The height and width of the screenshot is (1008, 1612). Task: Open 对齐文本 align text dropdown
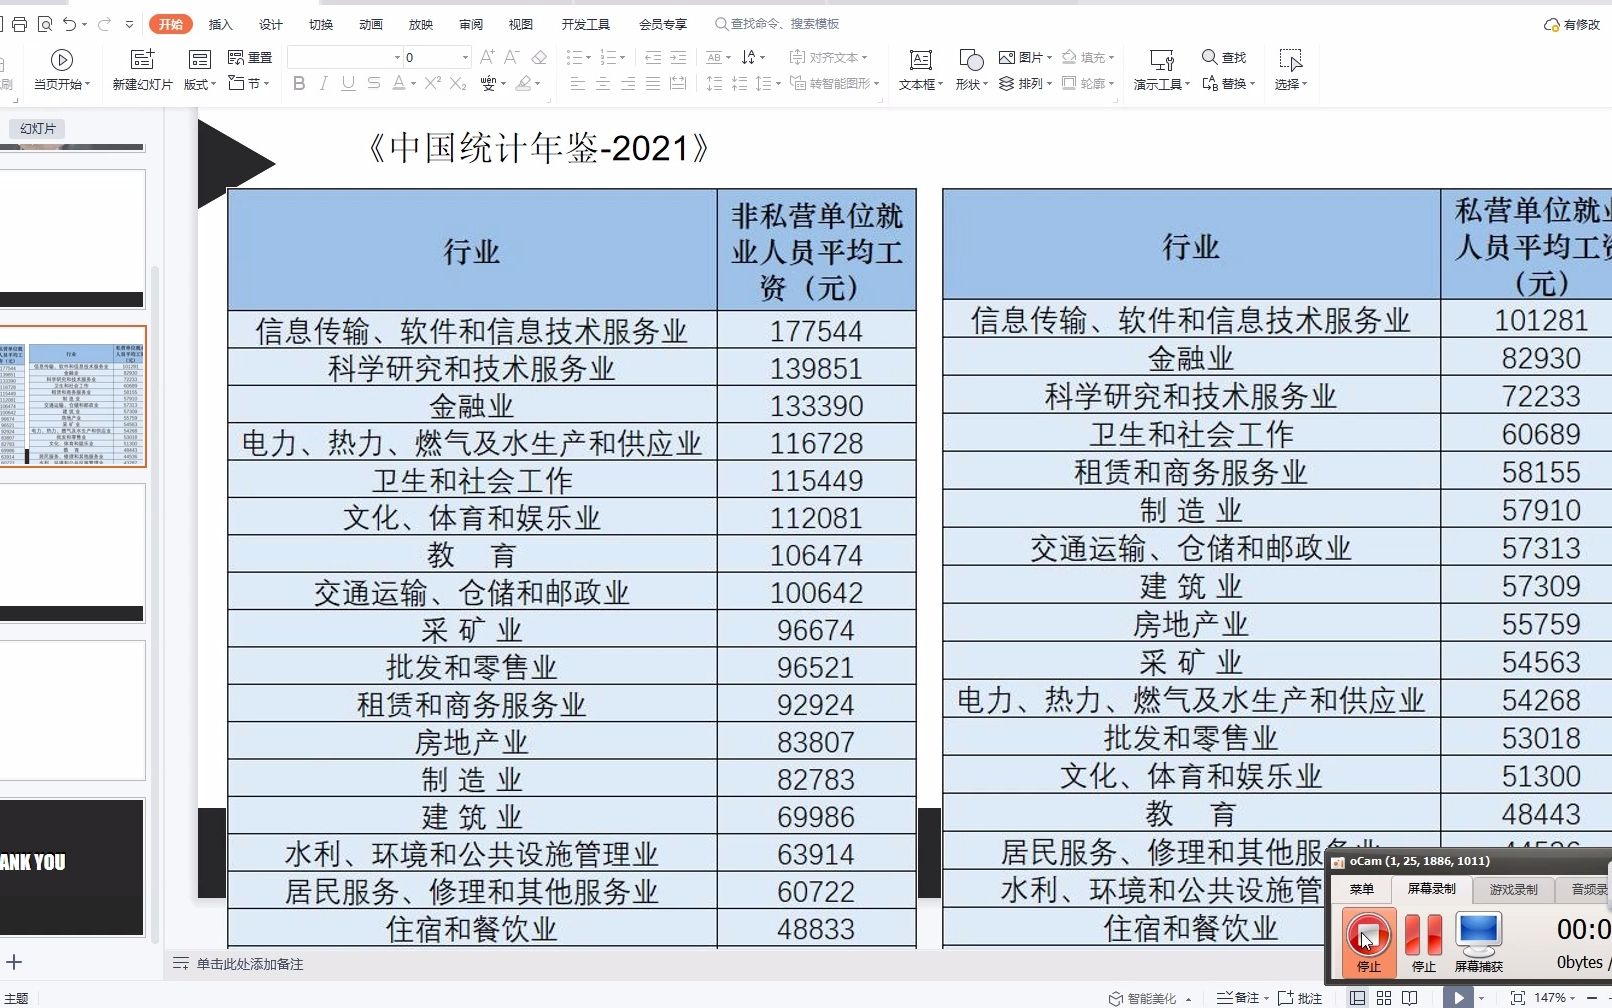(829, 57)
